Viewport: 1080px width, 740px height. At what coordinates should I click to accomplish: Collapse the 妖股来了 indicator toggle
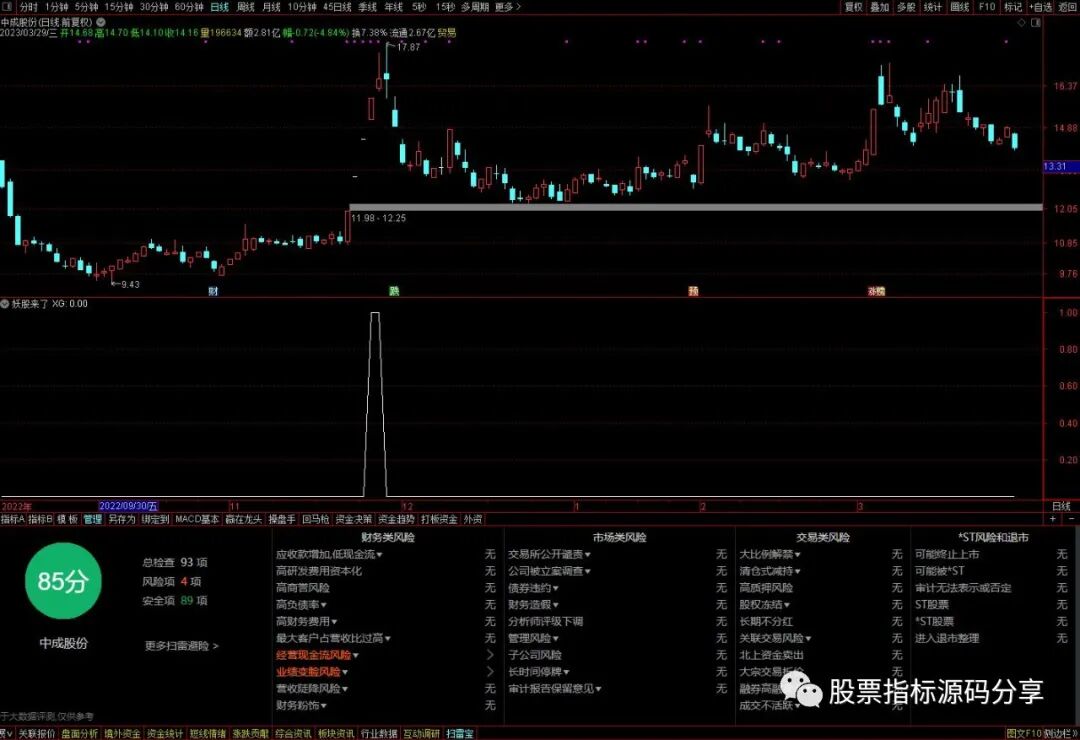[5, 304]
